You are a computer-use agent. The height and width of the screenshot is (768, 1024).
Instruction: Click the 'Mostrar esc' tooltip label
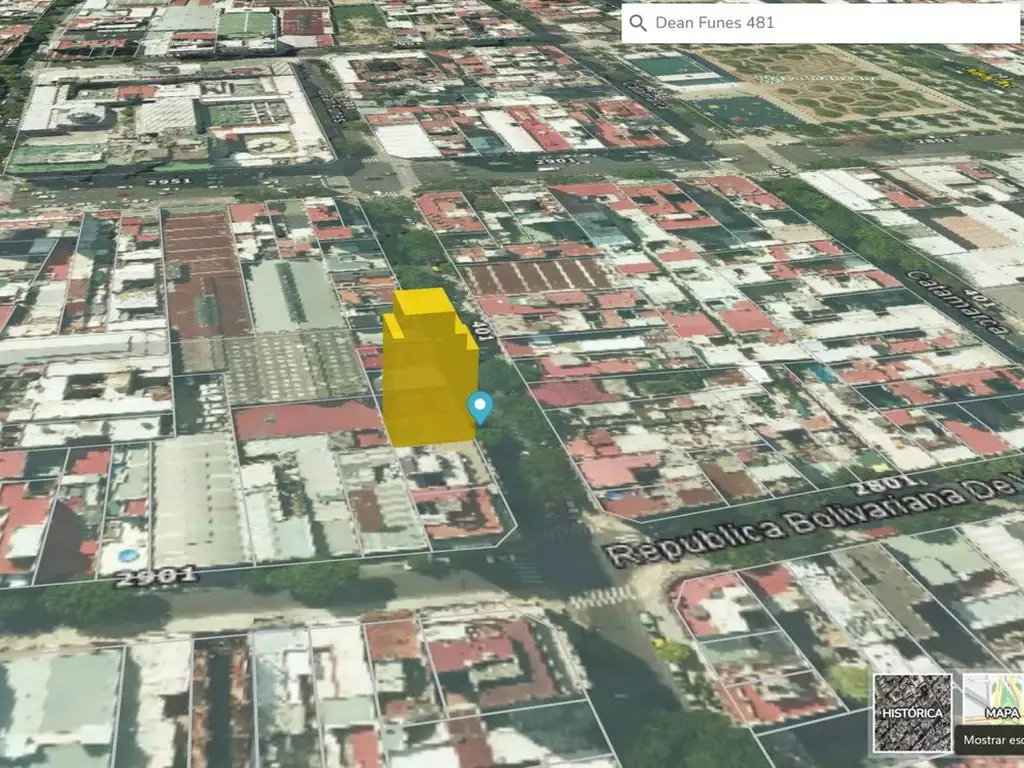(988, 743)
